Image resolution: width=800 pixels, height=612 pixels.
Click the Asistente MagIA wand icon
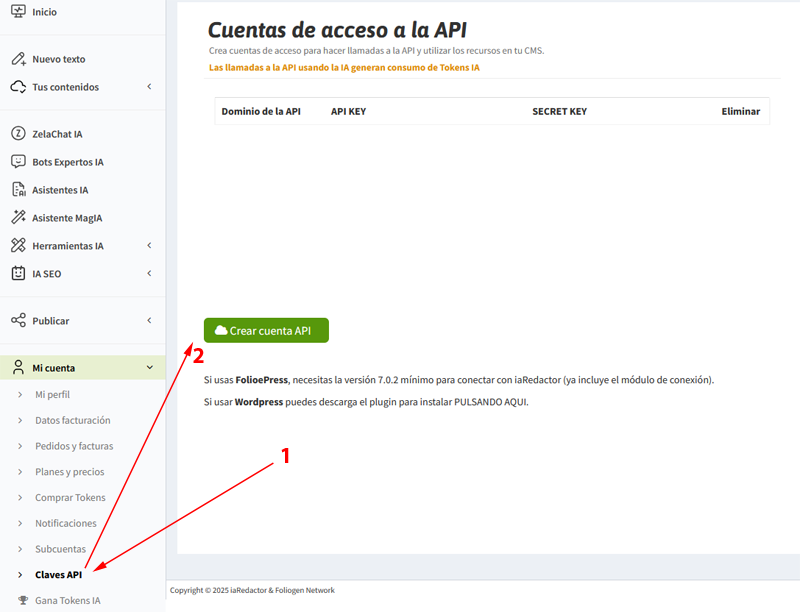(x=18, y=217)
